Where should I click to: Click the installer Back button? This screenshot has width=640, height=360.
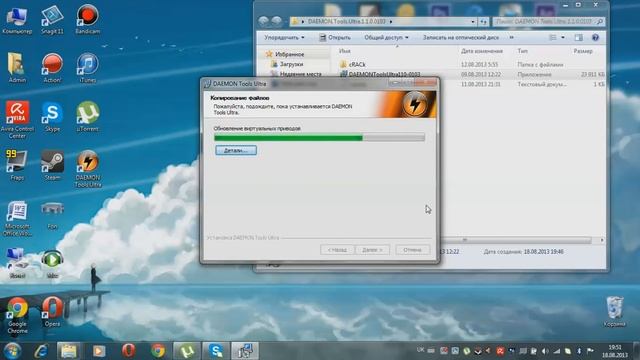pyautogui.click(x=337, y=249)
